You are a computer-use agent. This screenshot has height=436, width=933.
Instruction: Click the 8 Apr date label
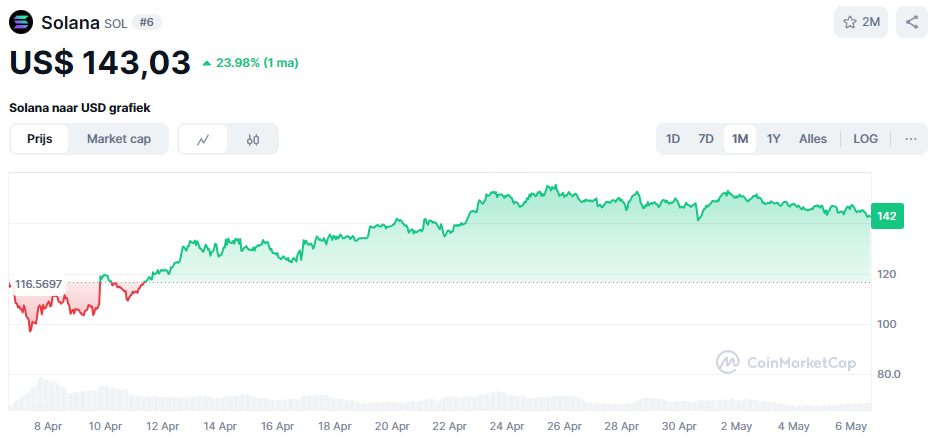point(48,426)
